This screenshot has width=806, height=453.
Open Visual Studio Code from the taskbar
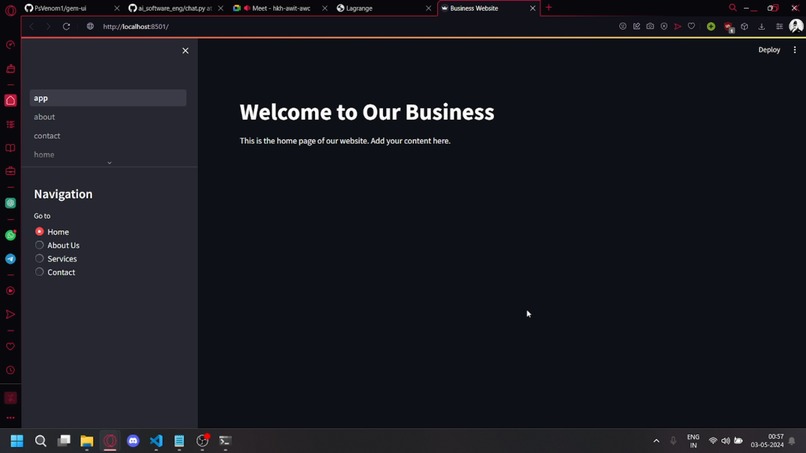pos(156,441)
